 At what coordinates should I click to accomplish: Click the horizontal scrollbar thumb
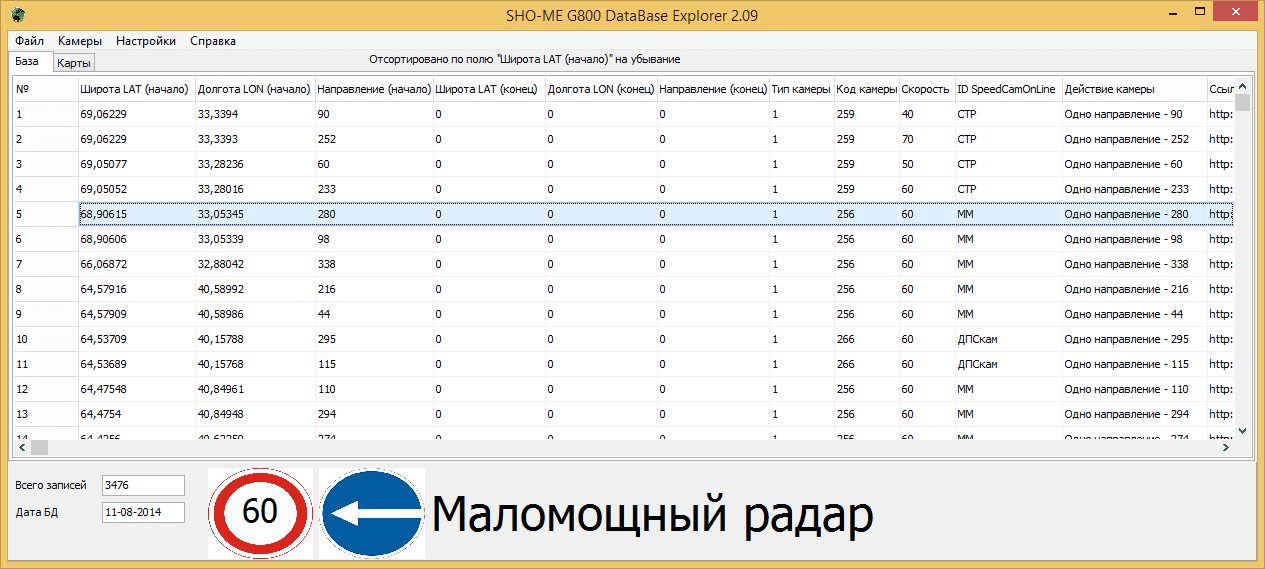[x=40, y=447]
